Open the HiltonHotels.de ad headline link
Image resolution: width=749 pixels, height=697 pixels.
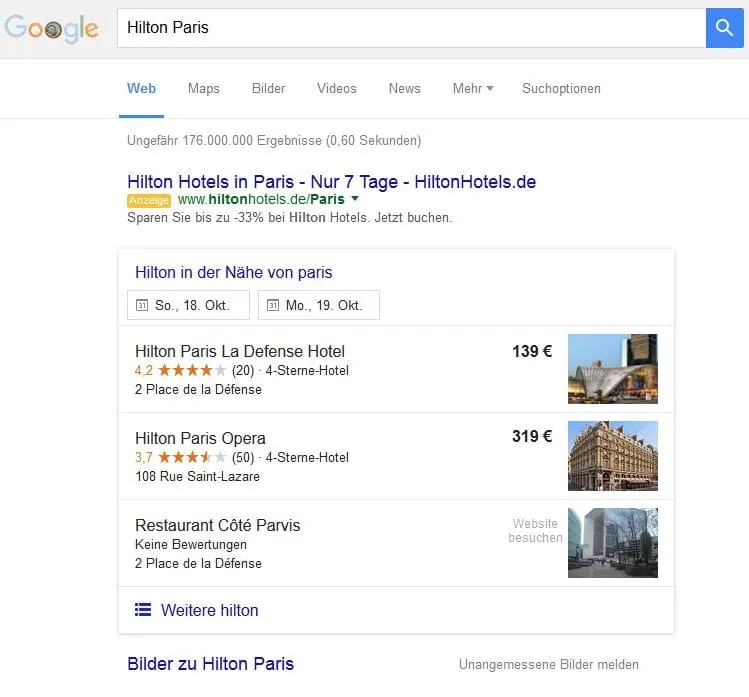click(331, 182)
